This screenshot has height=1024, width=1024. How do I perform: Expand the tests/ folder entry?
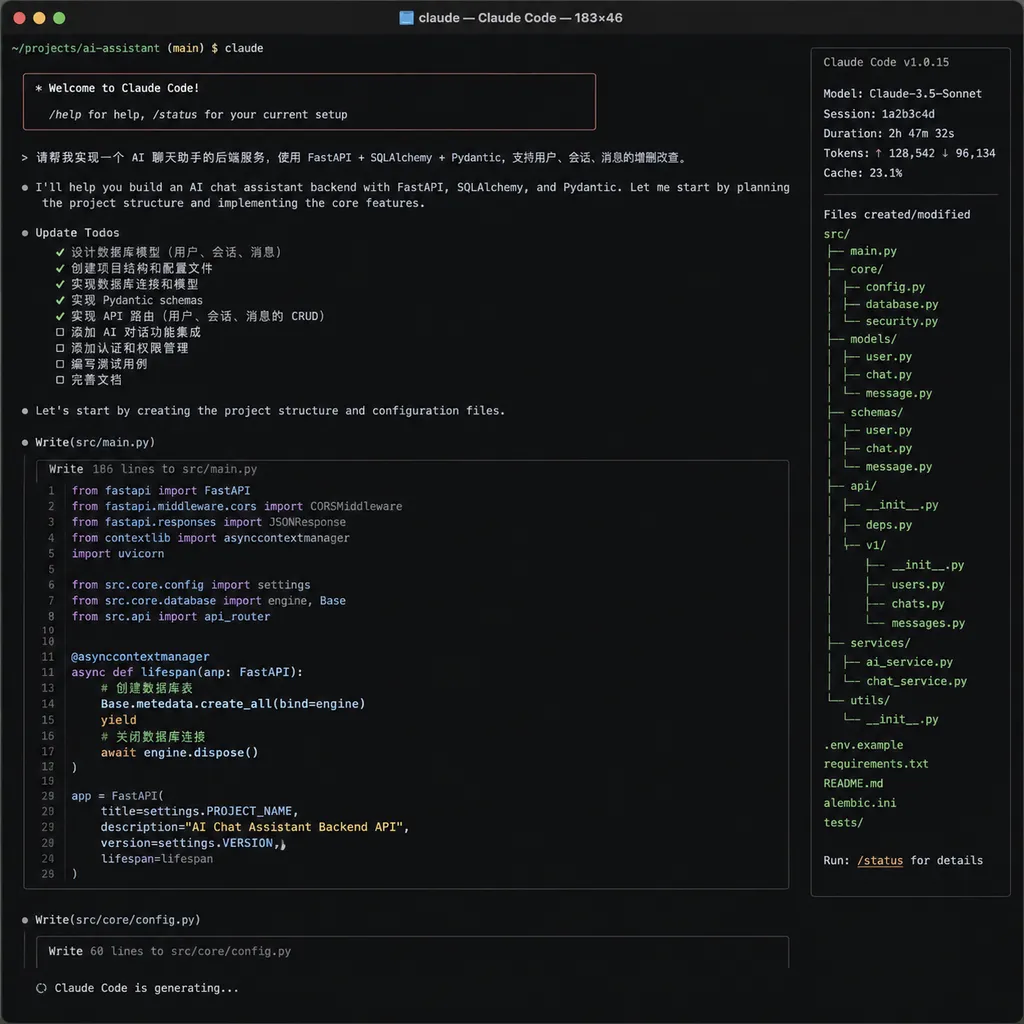tap(843, 823)
